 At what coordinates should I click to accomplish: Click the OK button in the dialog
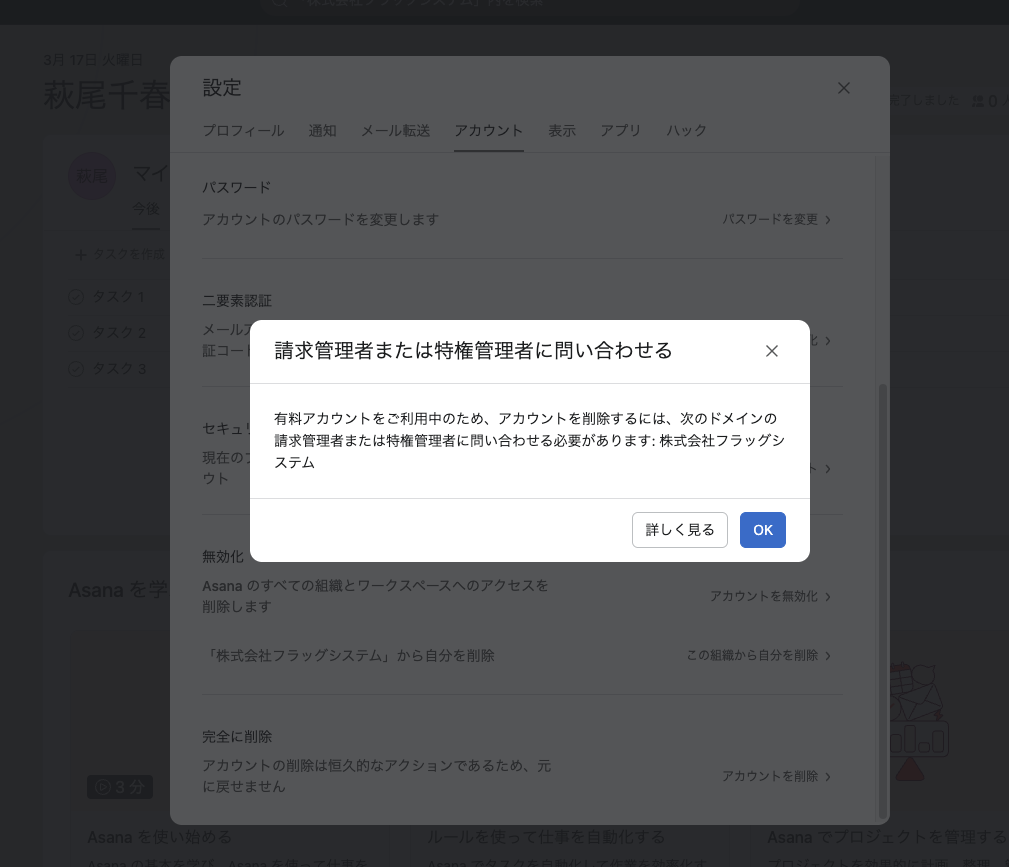pos(763,530)
